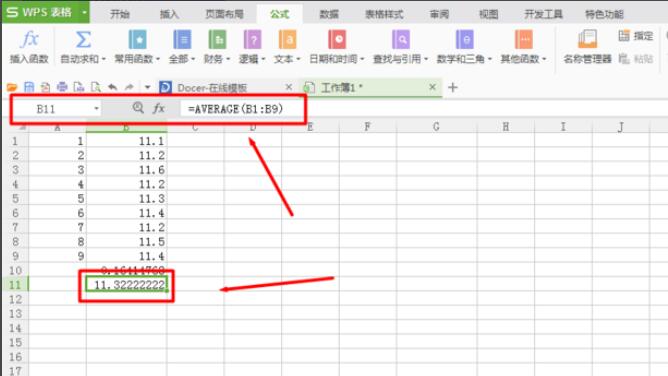This screenshot has width=668, height=376.
Task: Open the Insert Function (fx) tool
Action: click(29, 46)
